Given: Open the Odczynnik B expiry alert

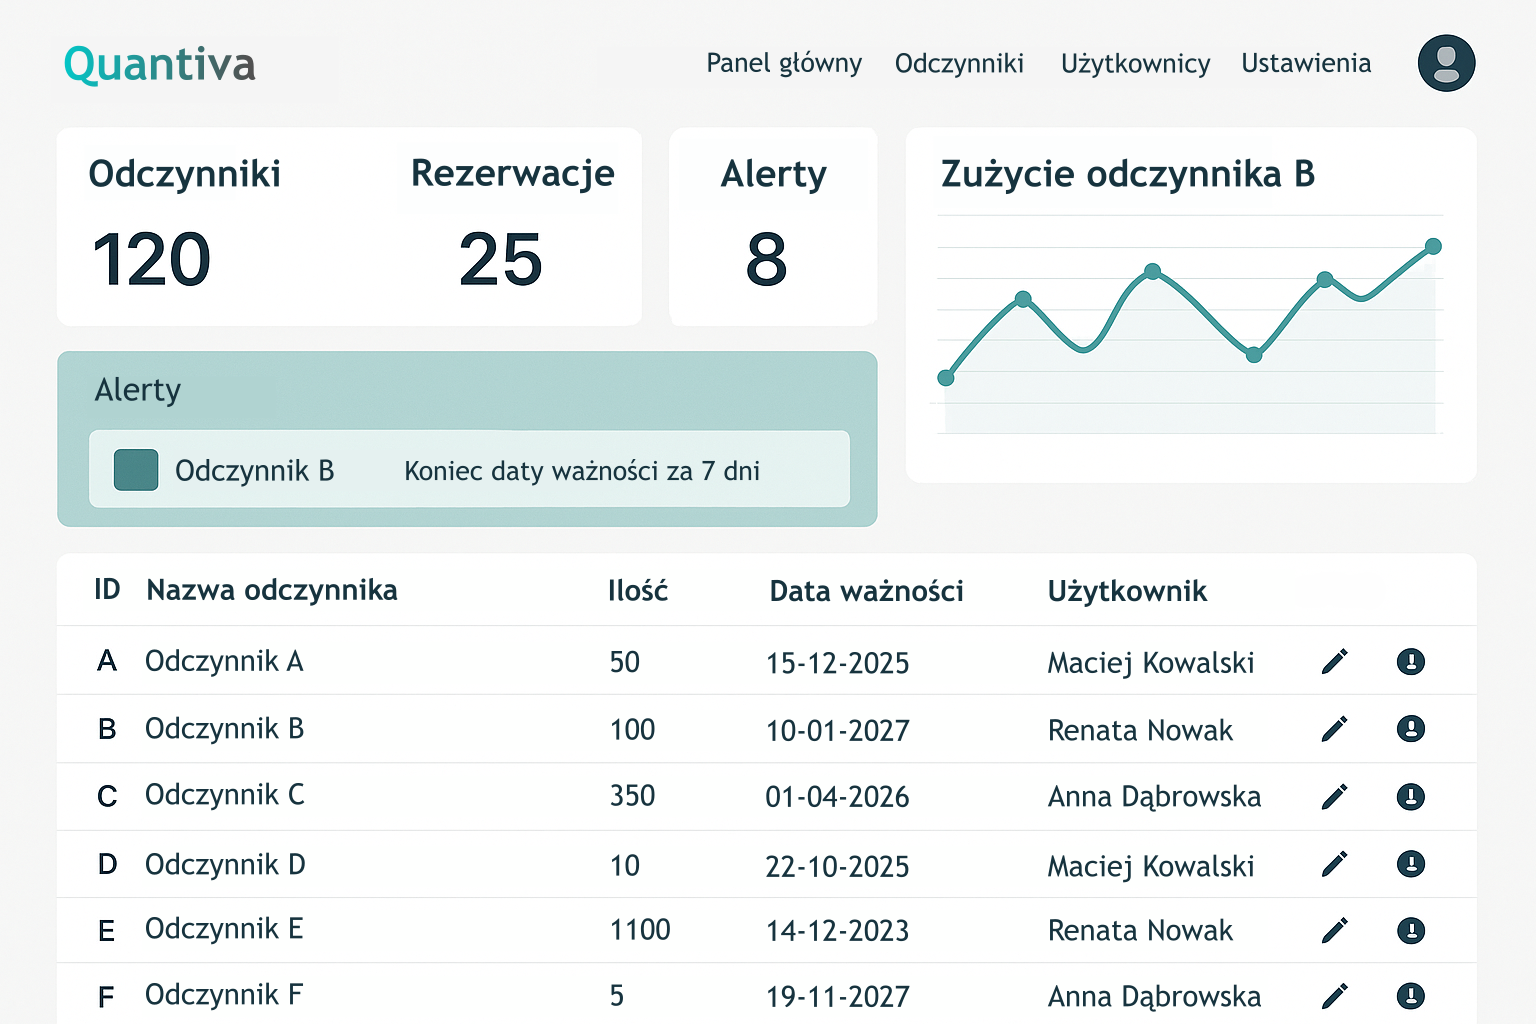Looking at the screenshot, I should click(469, 470).
